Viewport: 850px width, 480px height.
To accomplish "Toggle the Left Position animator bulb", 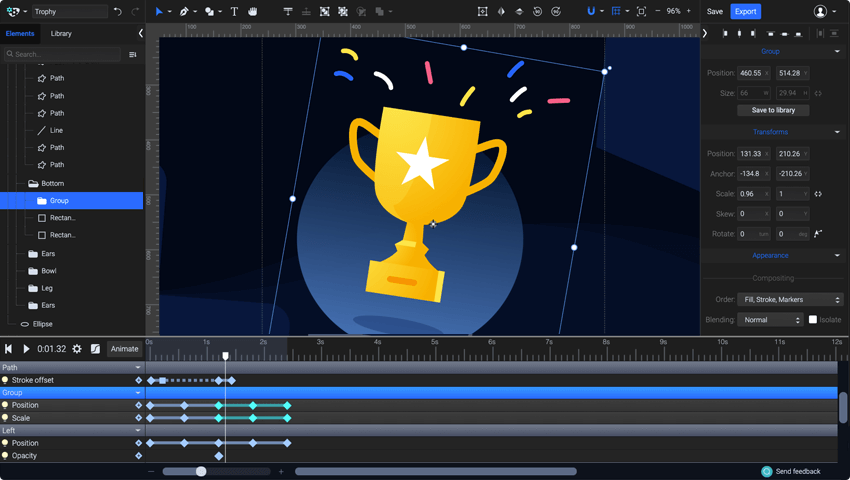I will (5, 443).
